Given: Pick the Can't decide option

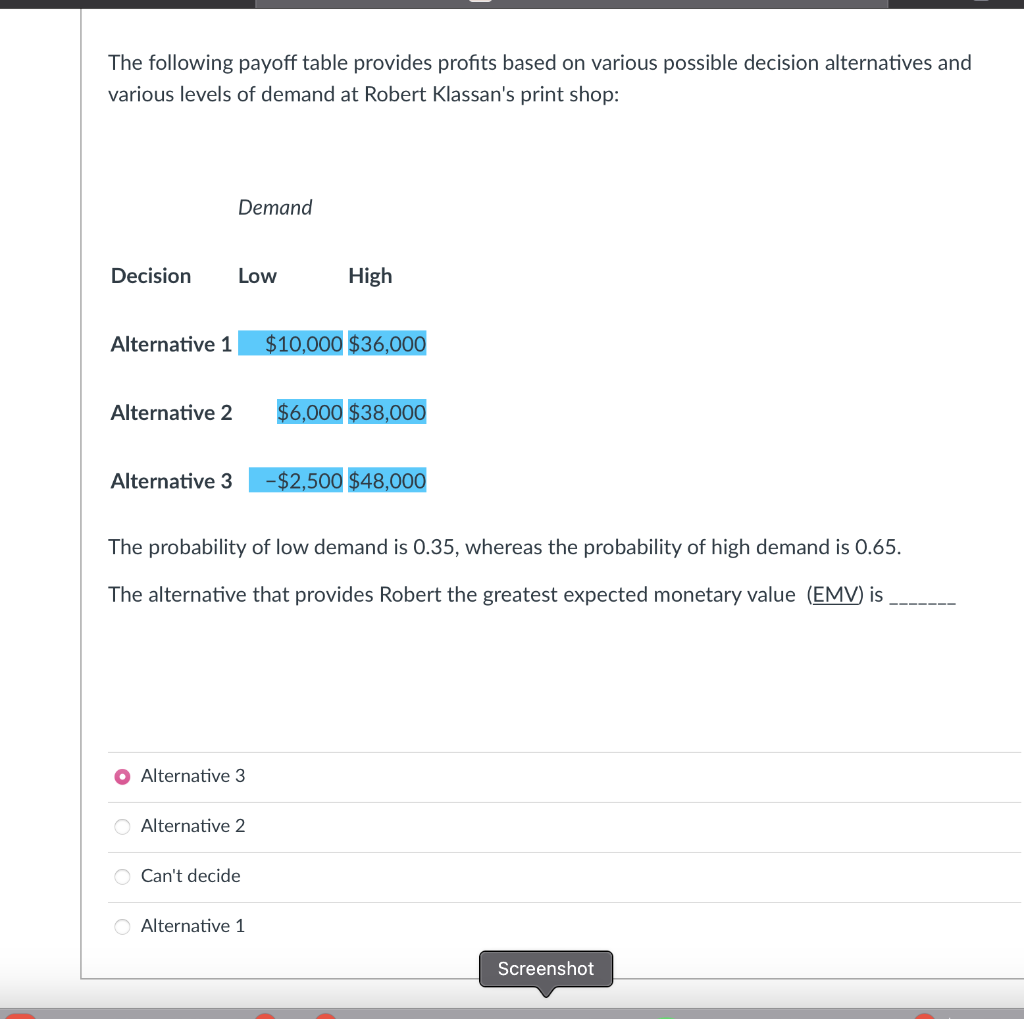Looking at the screenshot, I should click(121, 876).
